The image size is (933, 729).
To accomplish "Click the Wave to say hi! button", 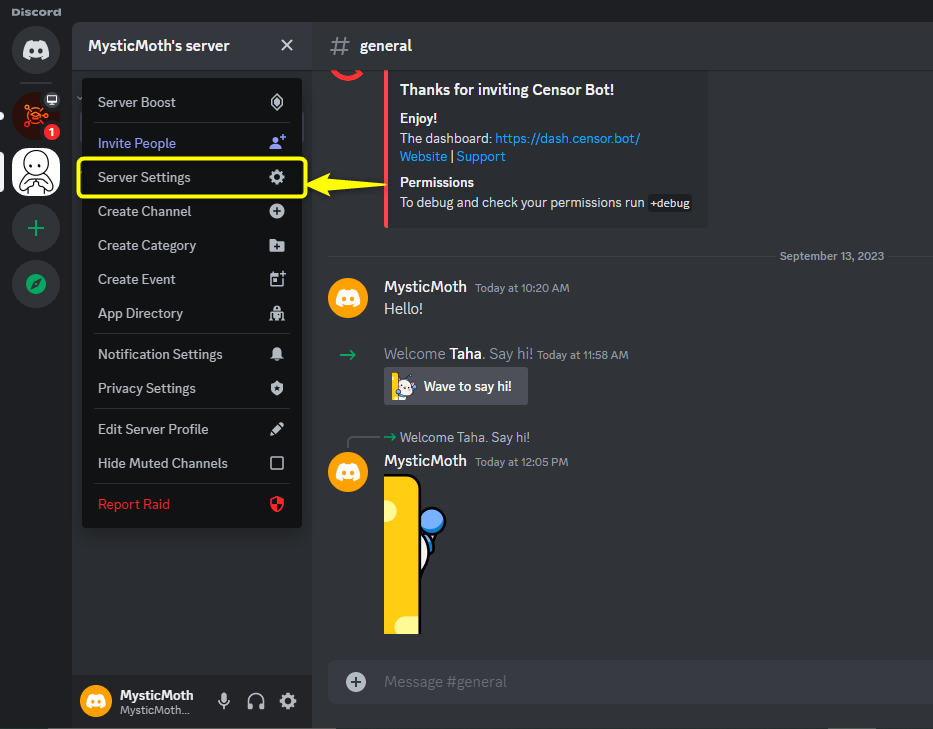I will (456, 386).
